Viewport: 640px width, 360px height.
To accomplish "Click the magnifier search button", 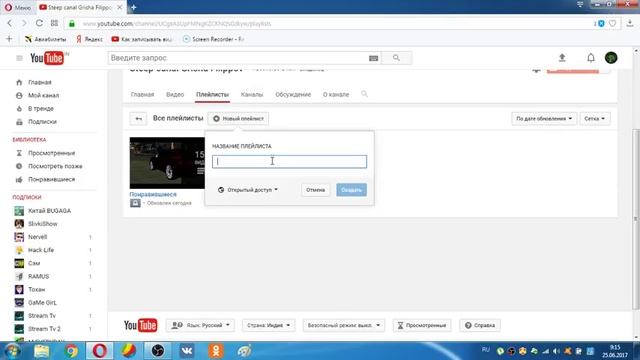I will pyautogui.click(x=396, y=58).
